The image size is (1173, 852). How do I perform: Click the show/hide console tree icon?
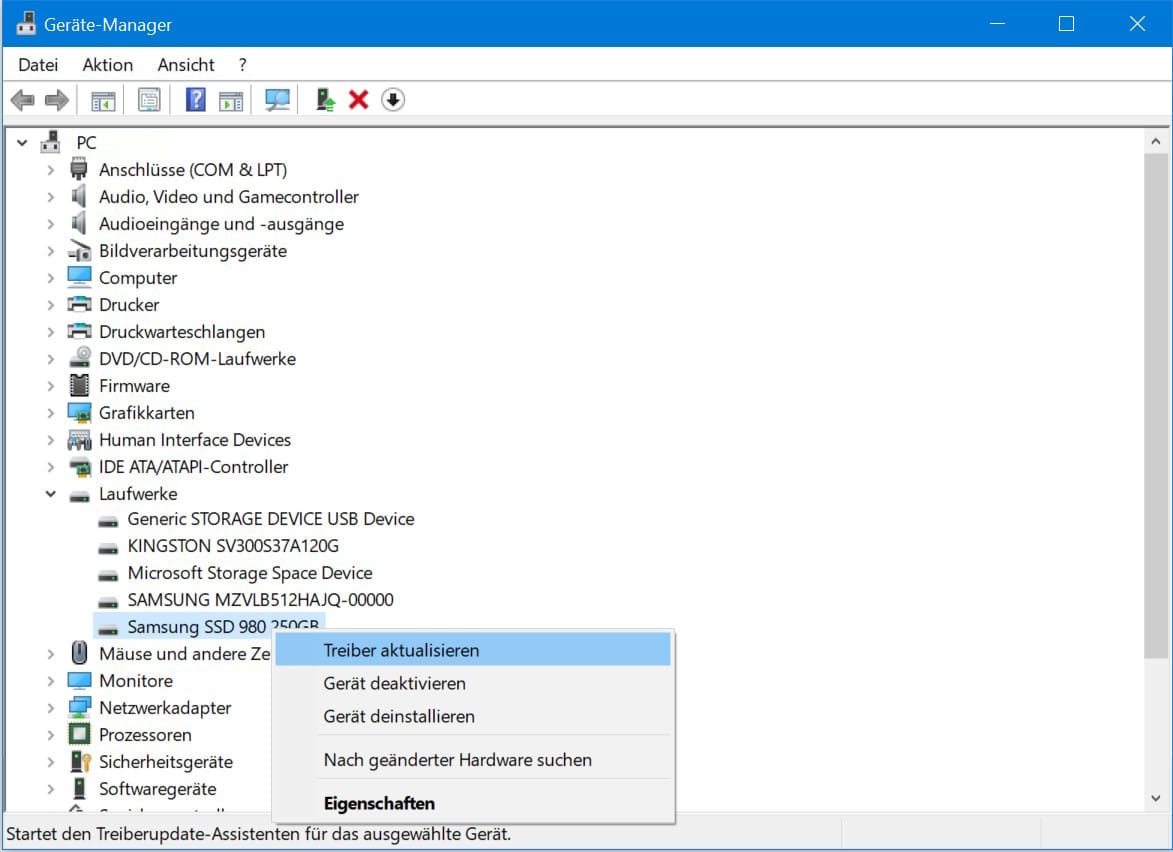[x=103, y=100]
